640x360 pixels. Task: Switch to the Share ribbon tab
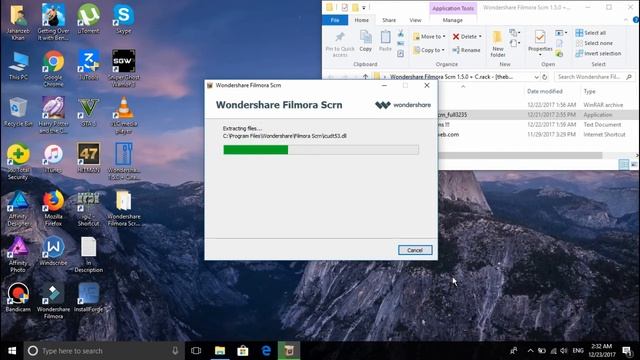(x=389, y=20)
